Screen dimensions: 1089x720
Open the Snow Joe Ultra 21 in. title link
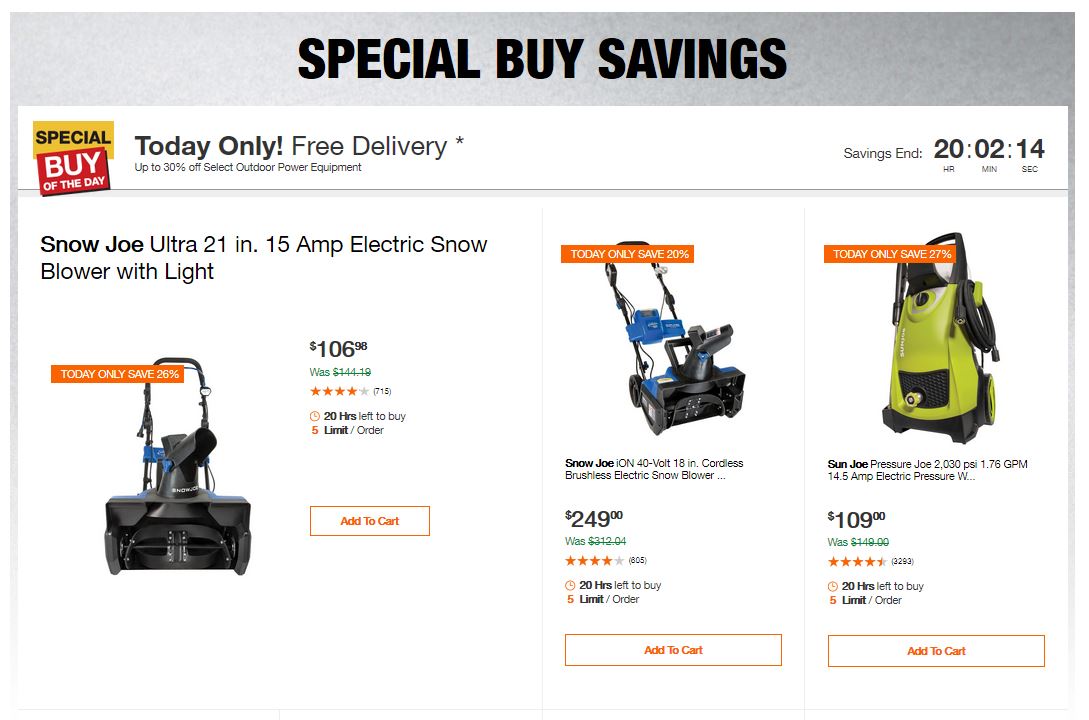point(264,257)
